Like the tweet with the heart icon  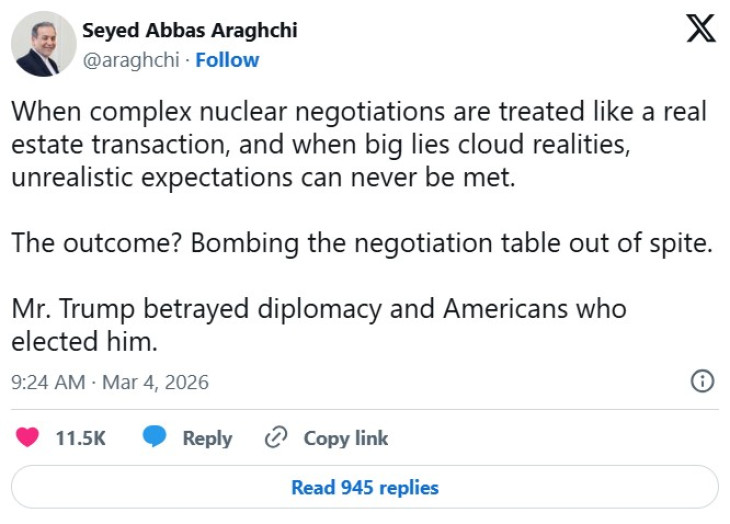click(28, 438)
